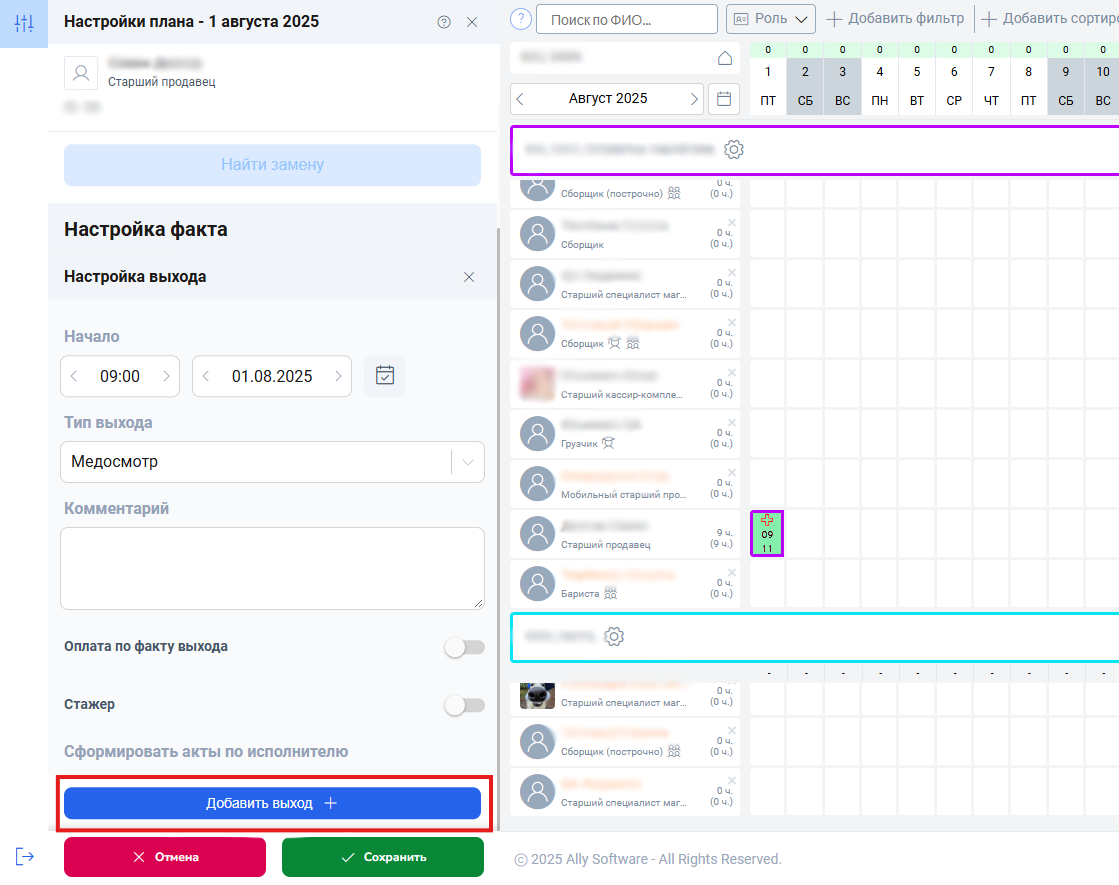The image size is (1119, 885).
Task: Click the filter sliders icon in sidebar
Action: pos(24,23)
